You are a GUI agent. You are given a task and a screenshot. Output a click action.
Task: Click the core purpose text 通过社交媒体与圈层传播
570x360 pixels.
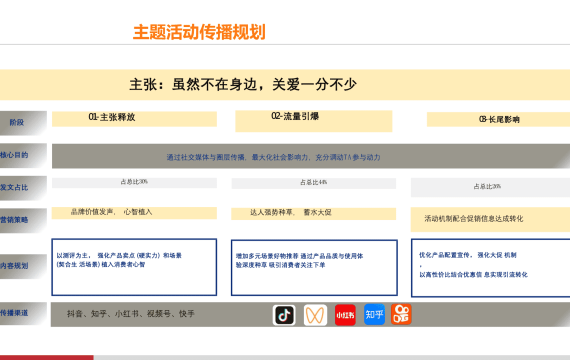273,157
